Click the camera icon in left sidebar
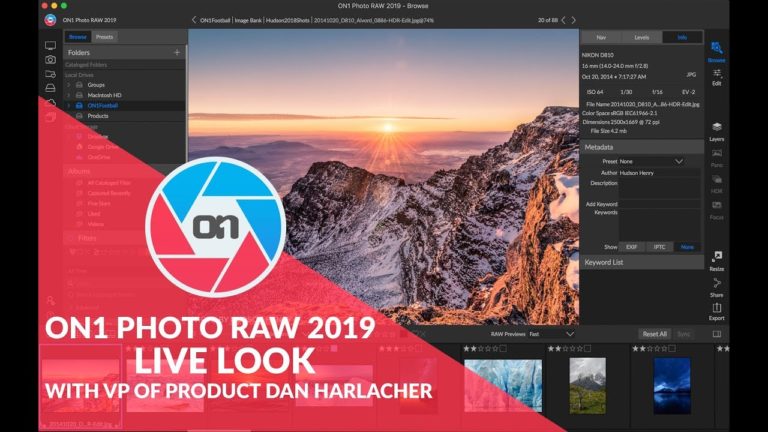The image size is (768, 432). [50, 60]
